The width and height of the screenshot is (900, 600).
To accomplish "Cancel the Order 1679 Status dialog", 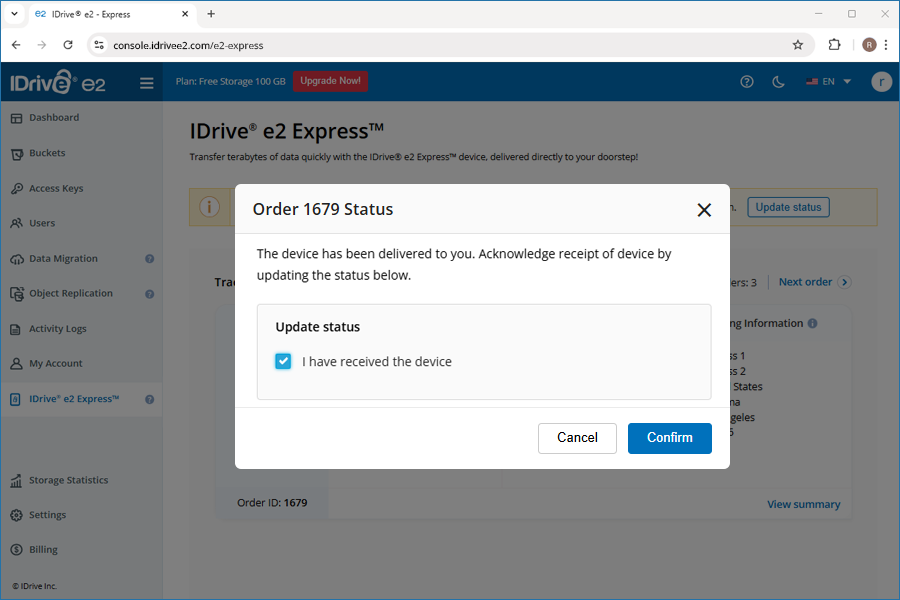I will [577, 438].
